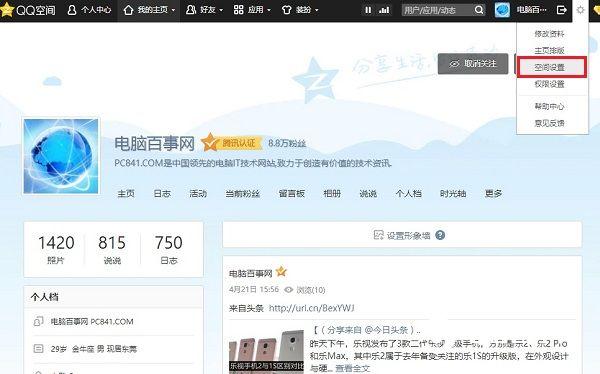The image size is (600, 374).
Task: Click the 29岁 金牛座 profile row
Action: point(113,349)
